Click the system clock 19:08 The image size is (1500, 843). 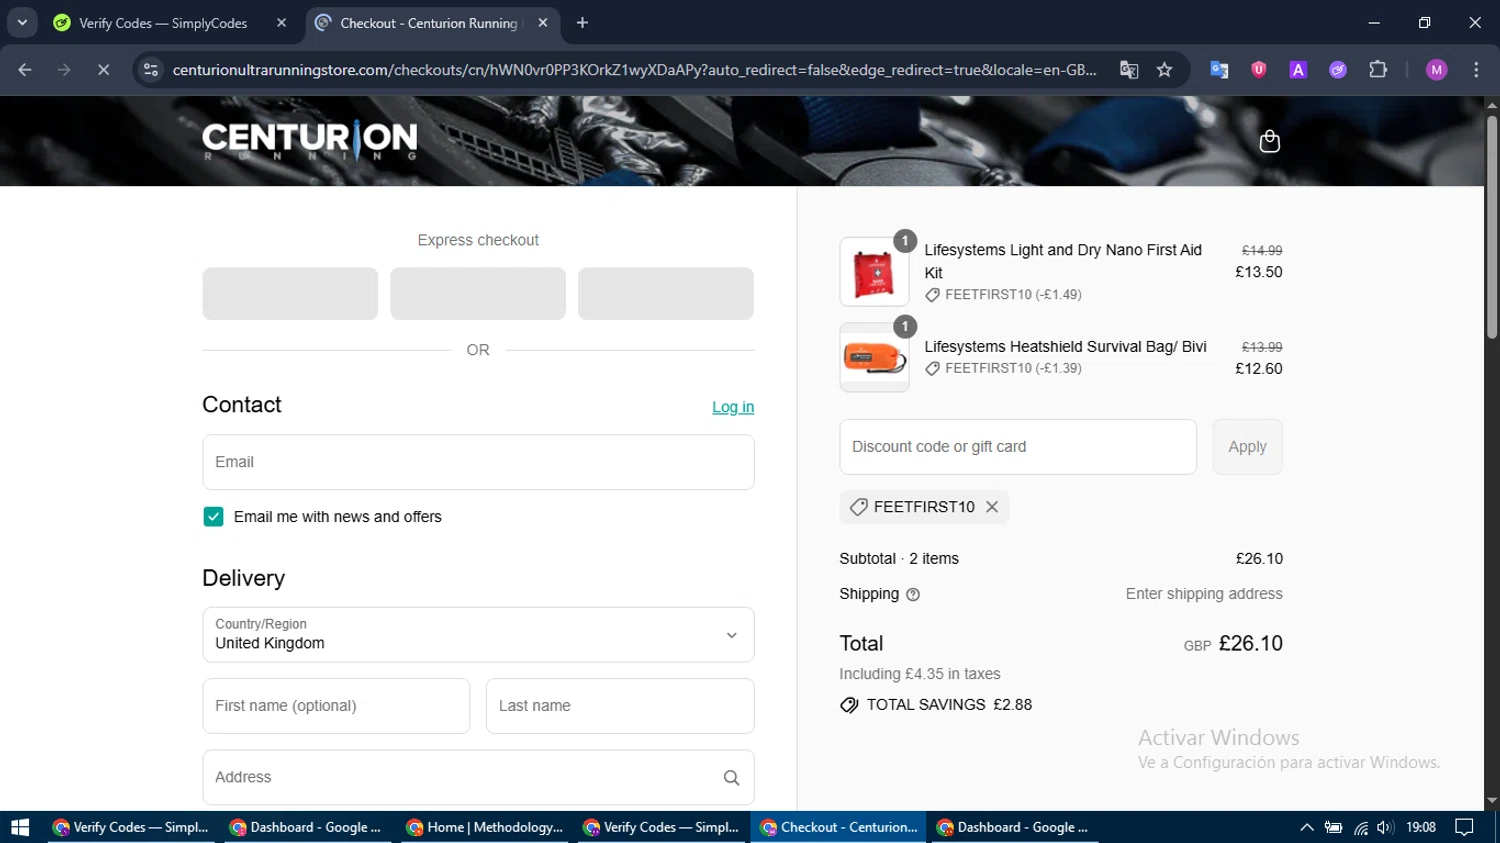tap(1421, 827)
